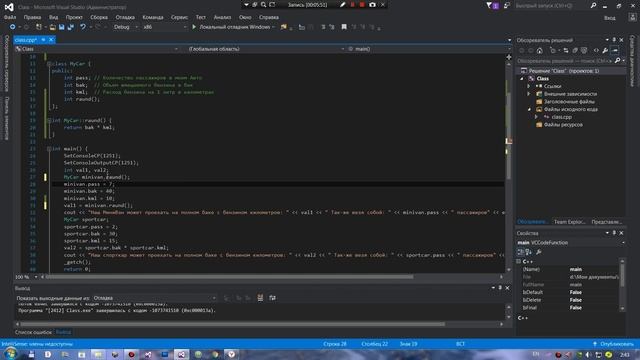Open the Сборка menu
The width and height of the screenshot is (640, 360).
(x=99, y=17)
